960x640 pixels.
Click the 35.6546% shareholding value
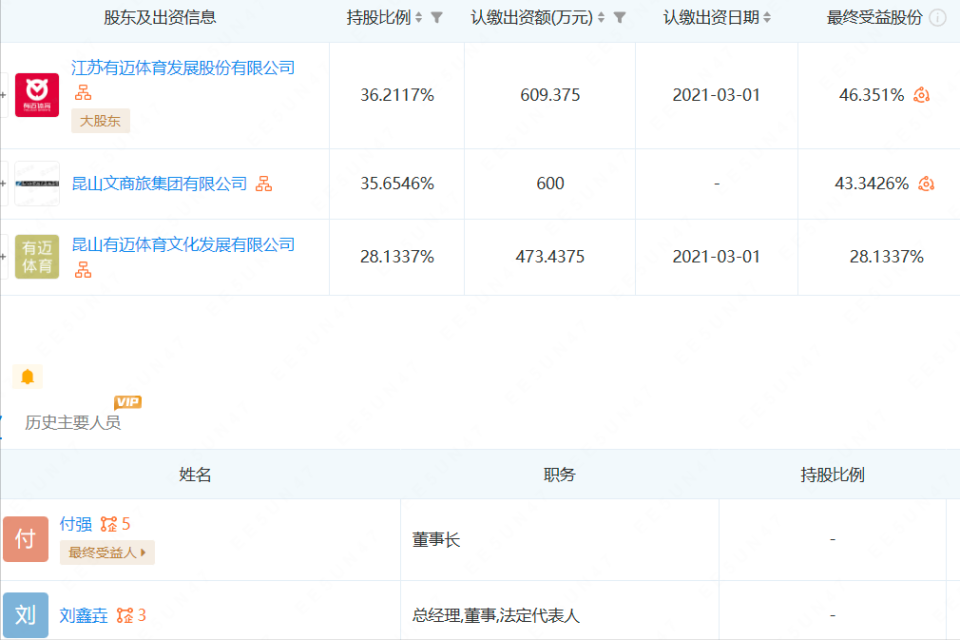397,183
